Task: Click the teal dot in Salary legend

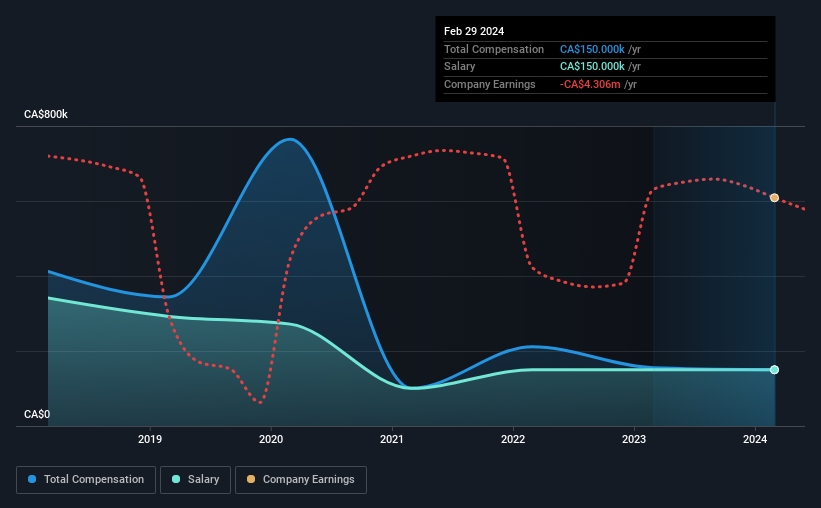Action: [x=176, y=479]
